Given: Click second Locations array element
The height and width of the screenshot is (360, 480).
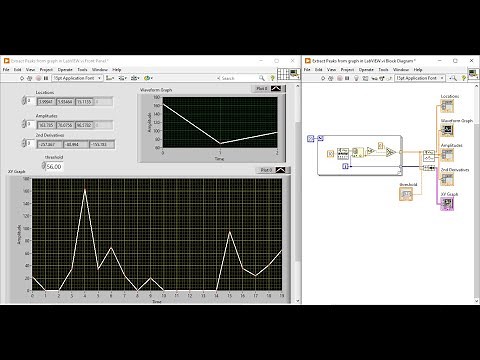Looking at the screenshot, I should 65,102.
